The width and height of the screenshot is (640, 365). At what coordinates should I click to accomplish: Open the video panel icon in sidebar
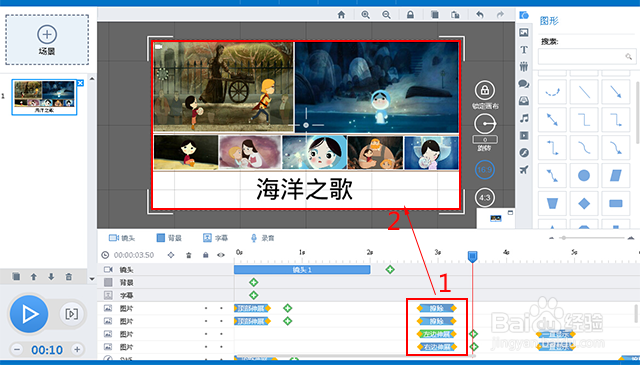524,136
